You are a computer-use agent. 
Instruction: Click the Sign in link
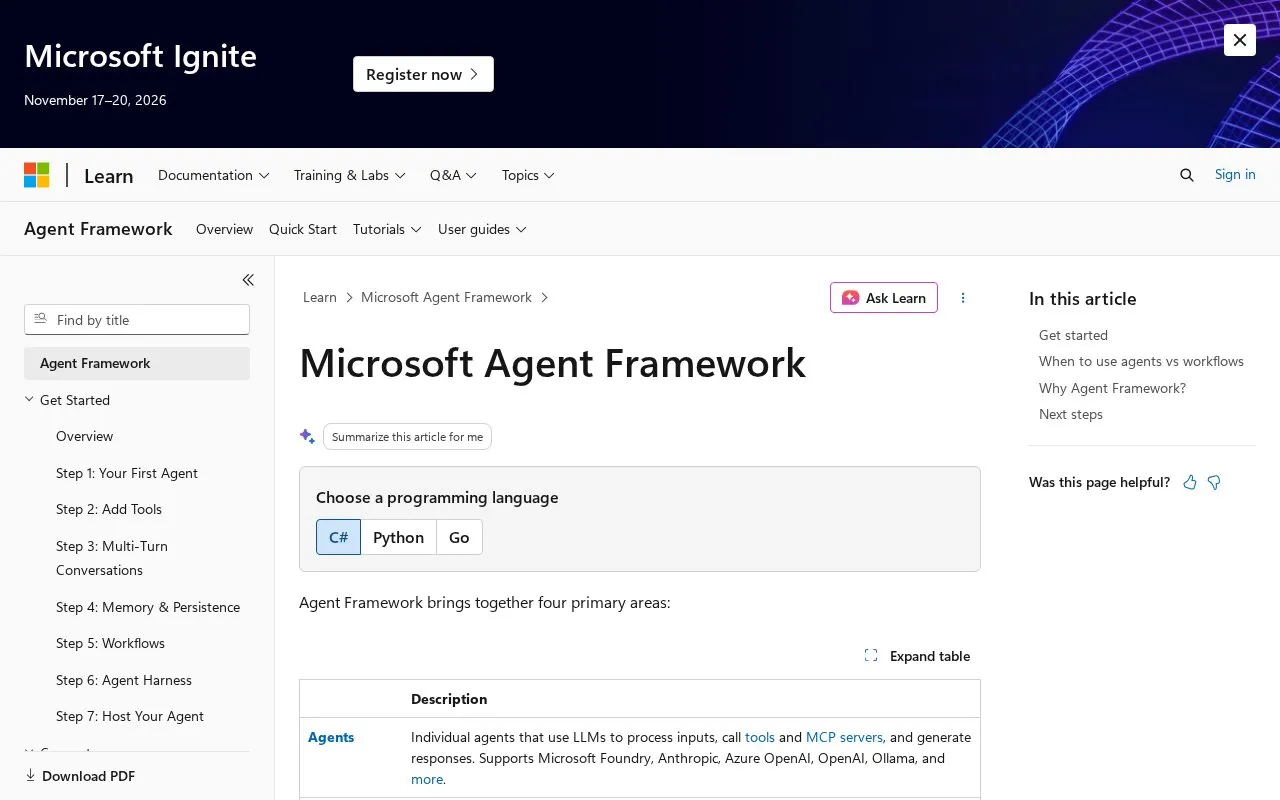tap(1235, 174)
